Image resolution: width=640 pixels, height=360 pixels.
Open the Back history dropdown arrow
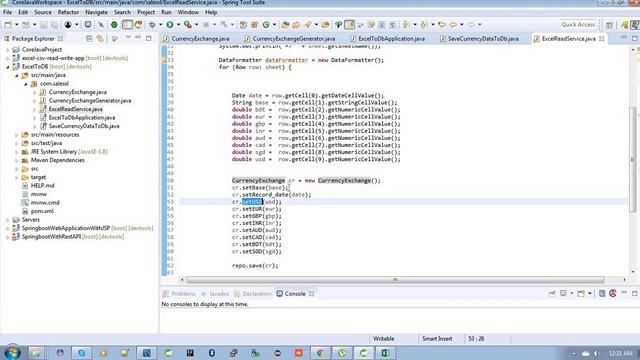(462, 25)
